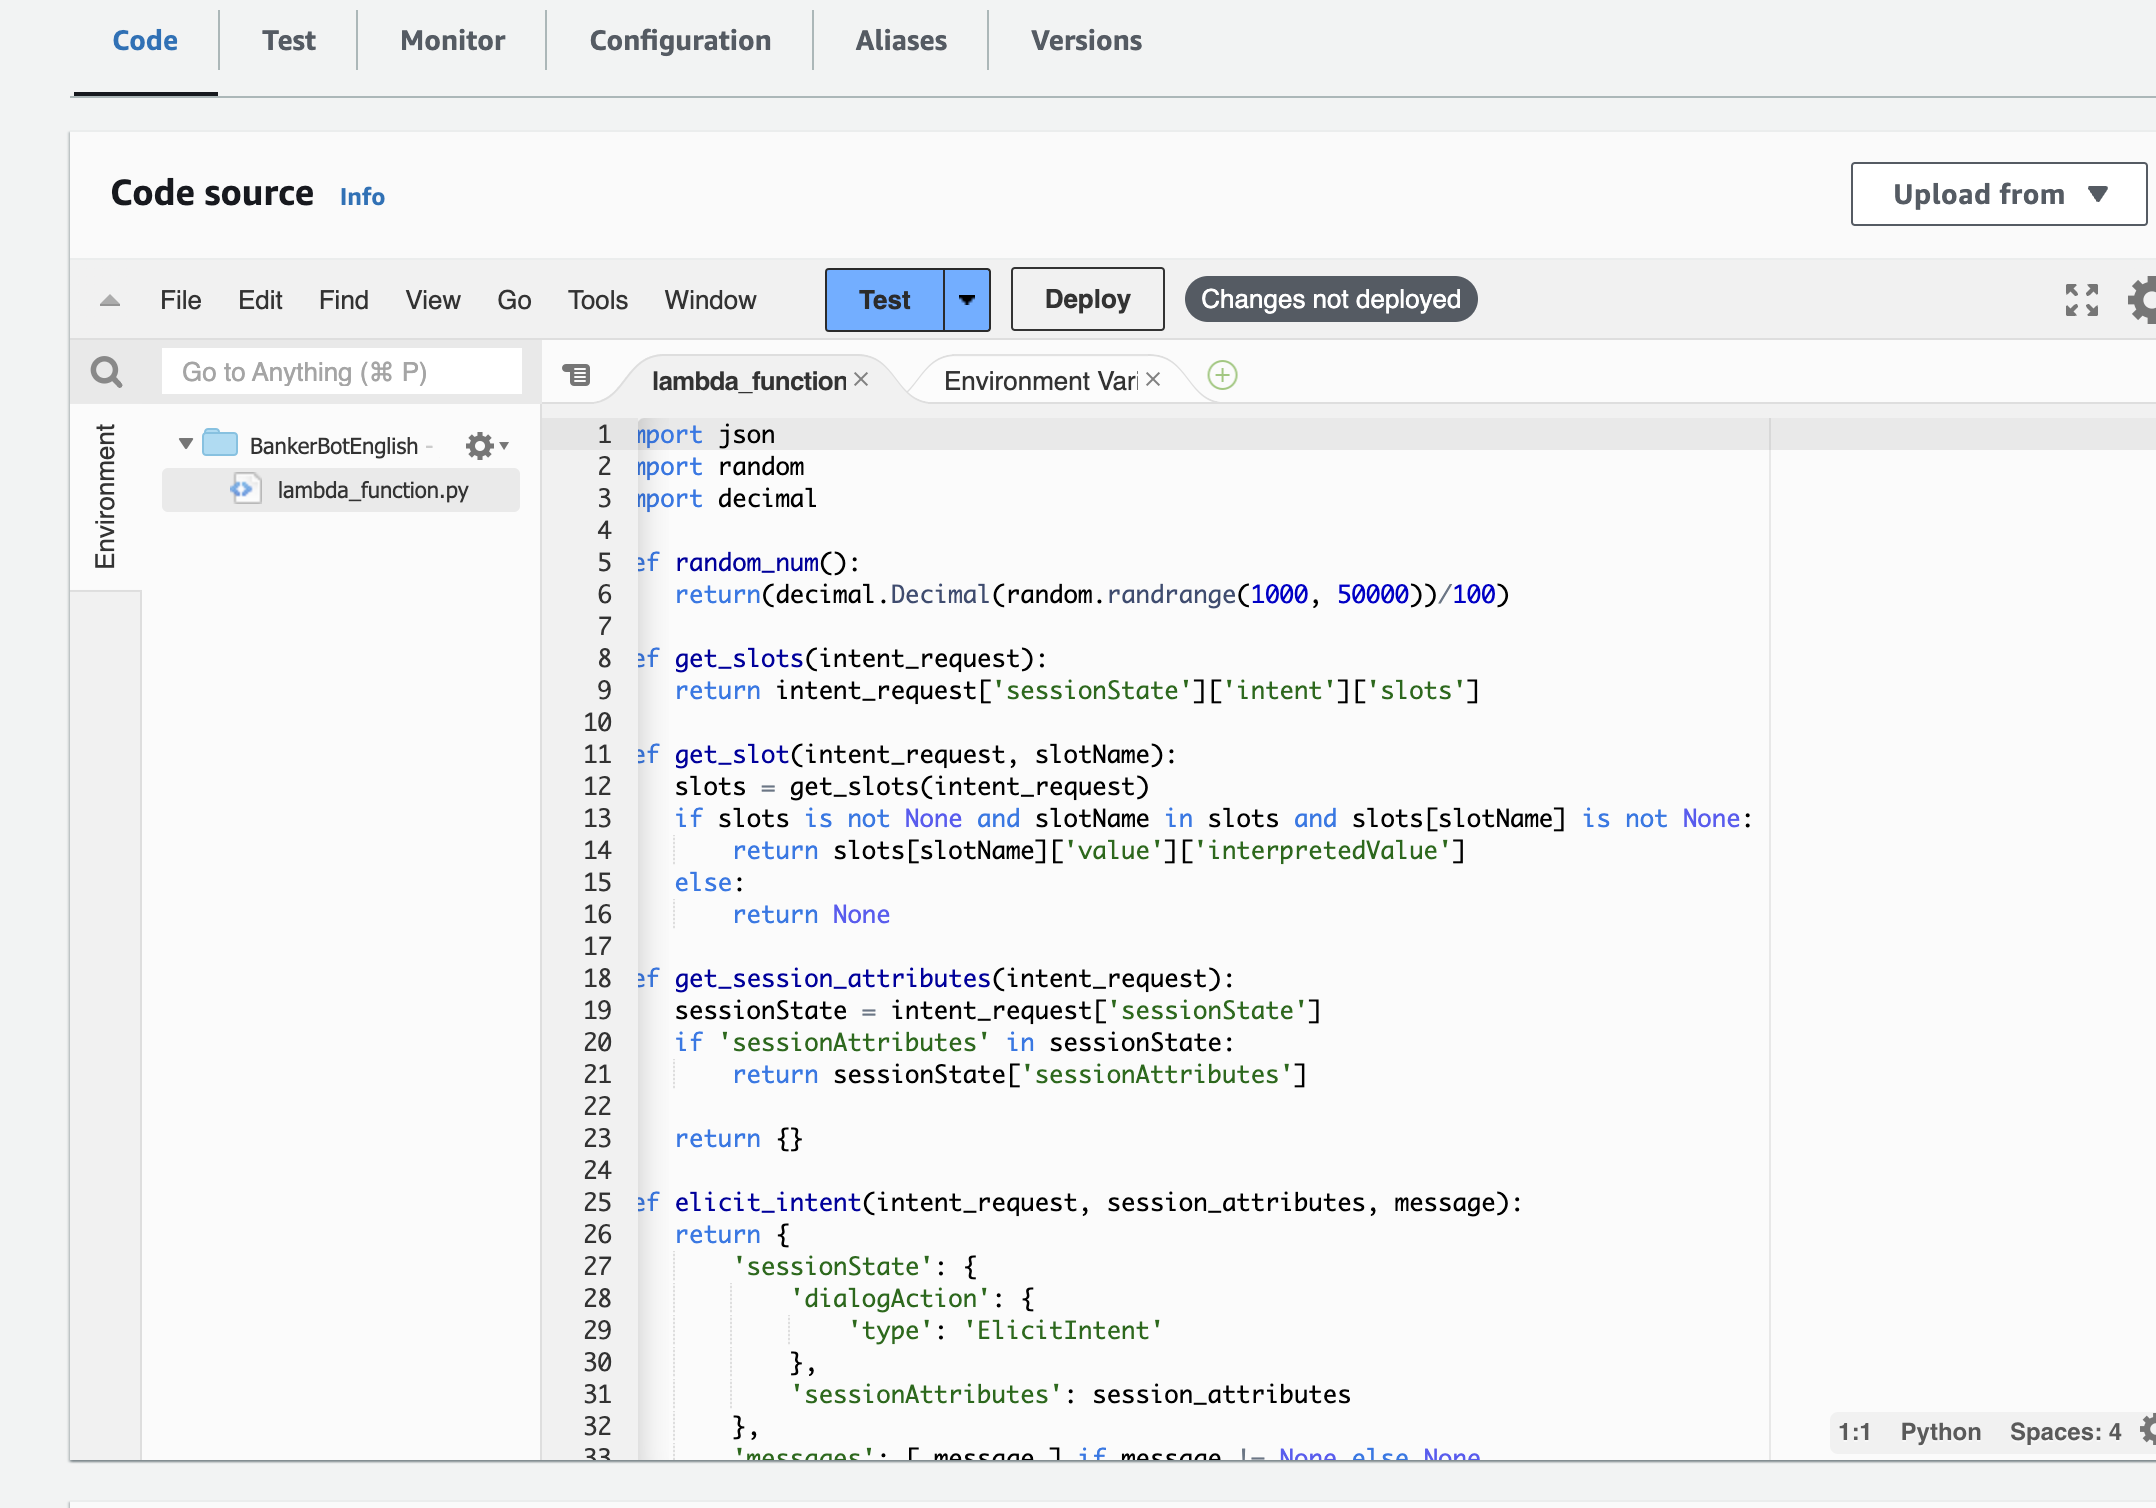Click the green plus new tab icon
This screenshot has width=2156, height=1508.
click(1222, 376)
